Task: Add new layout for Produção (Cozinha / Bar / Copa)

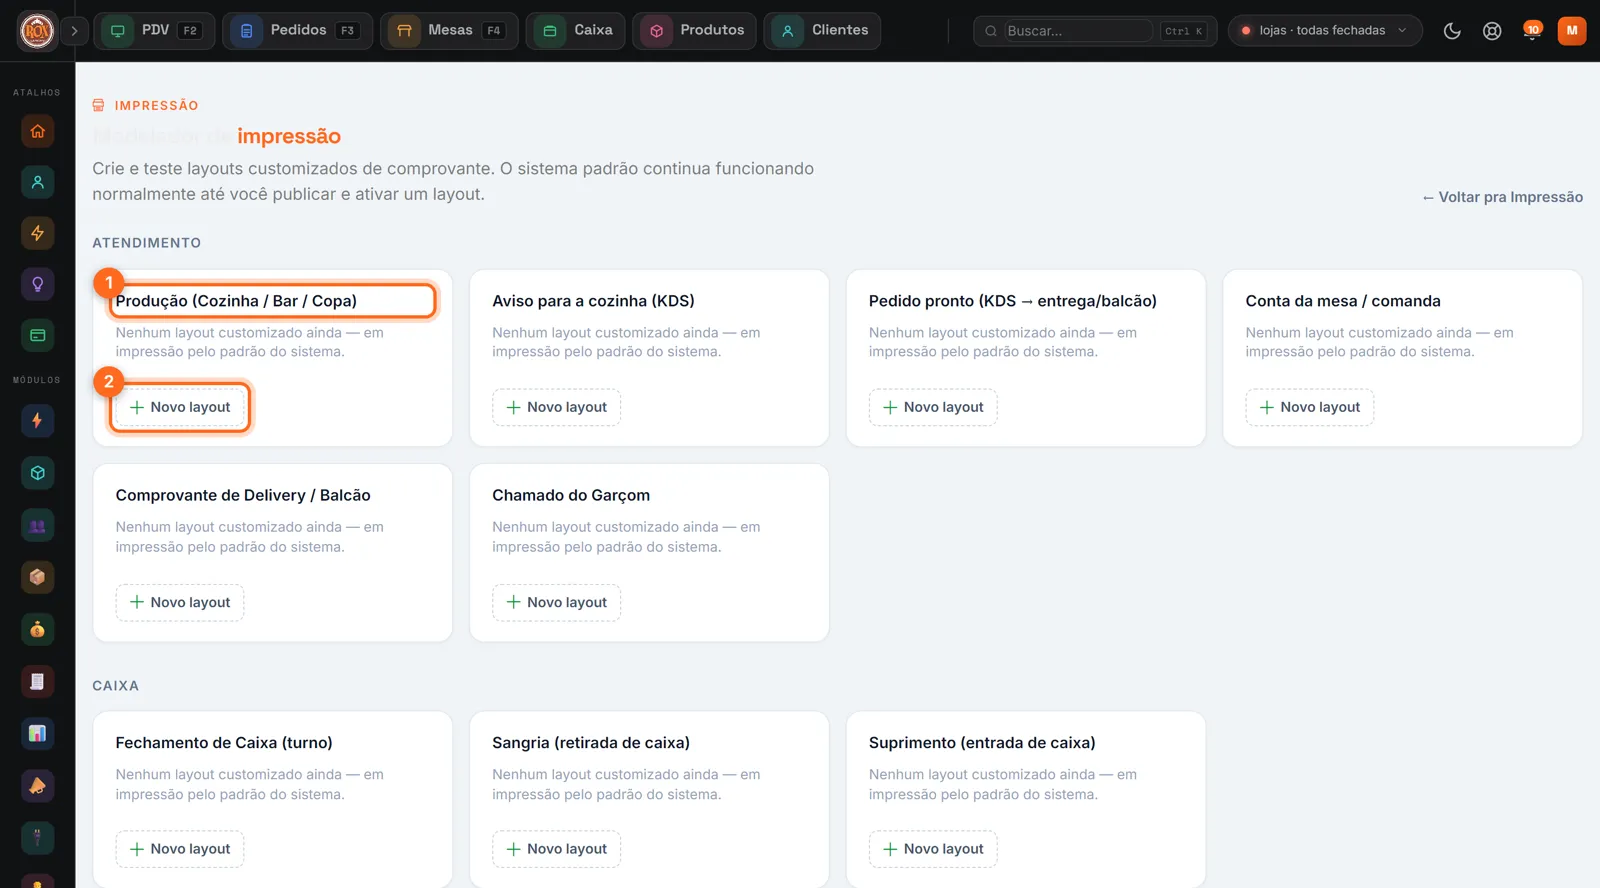Action: click(180, 407)
